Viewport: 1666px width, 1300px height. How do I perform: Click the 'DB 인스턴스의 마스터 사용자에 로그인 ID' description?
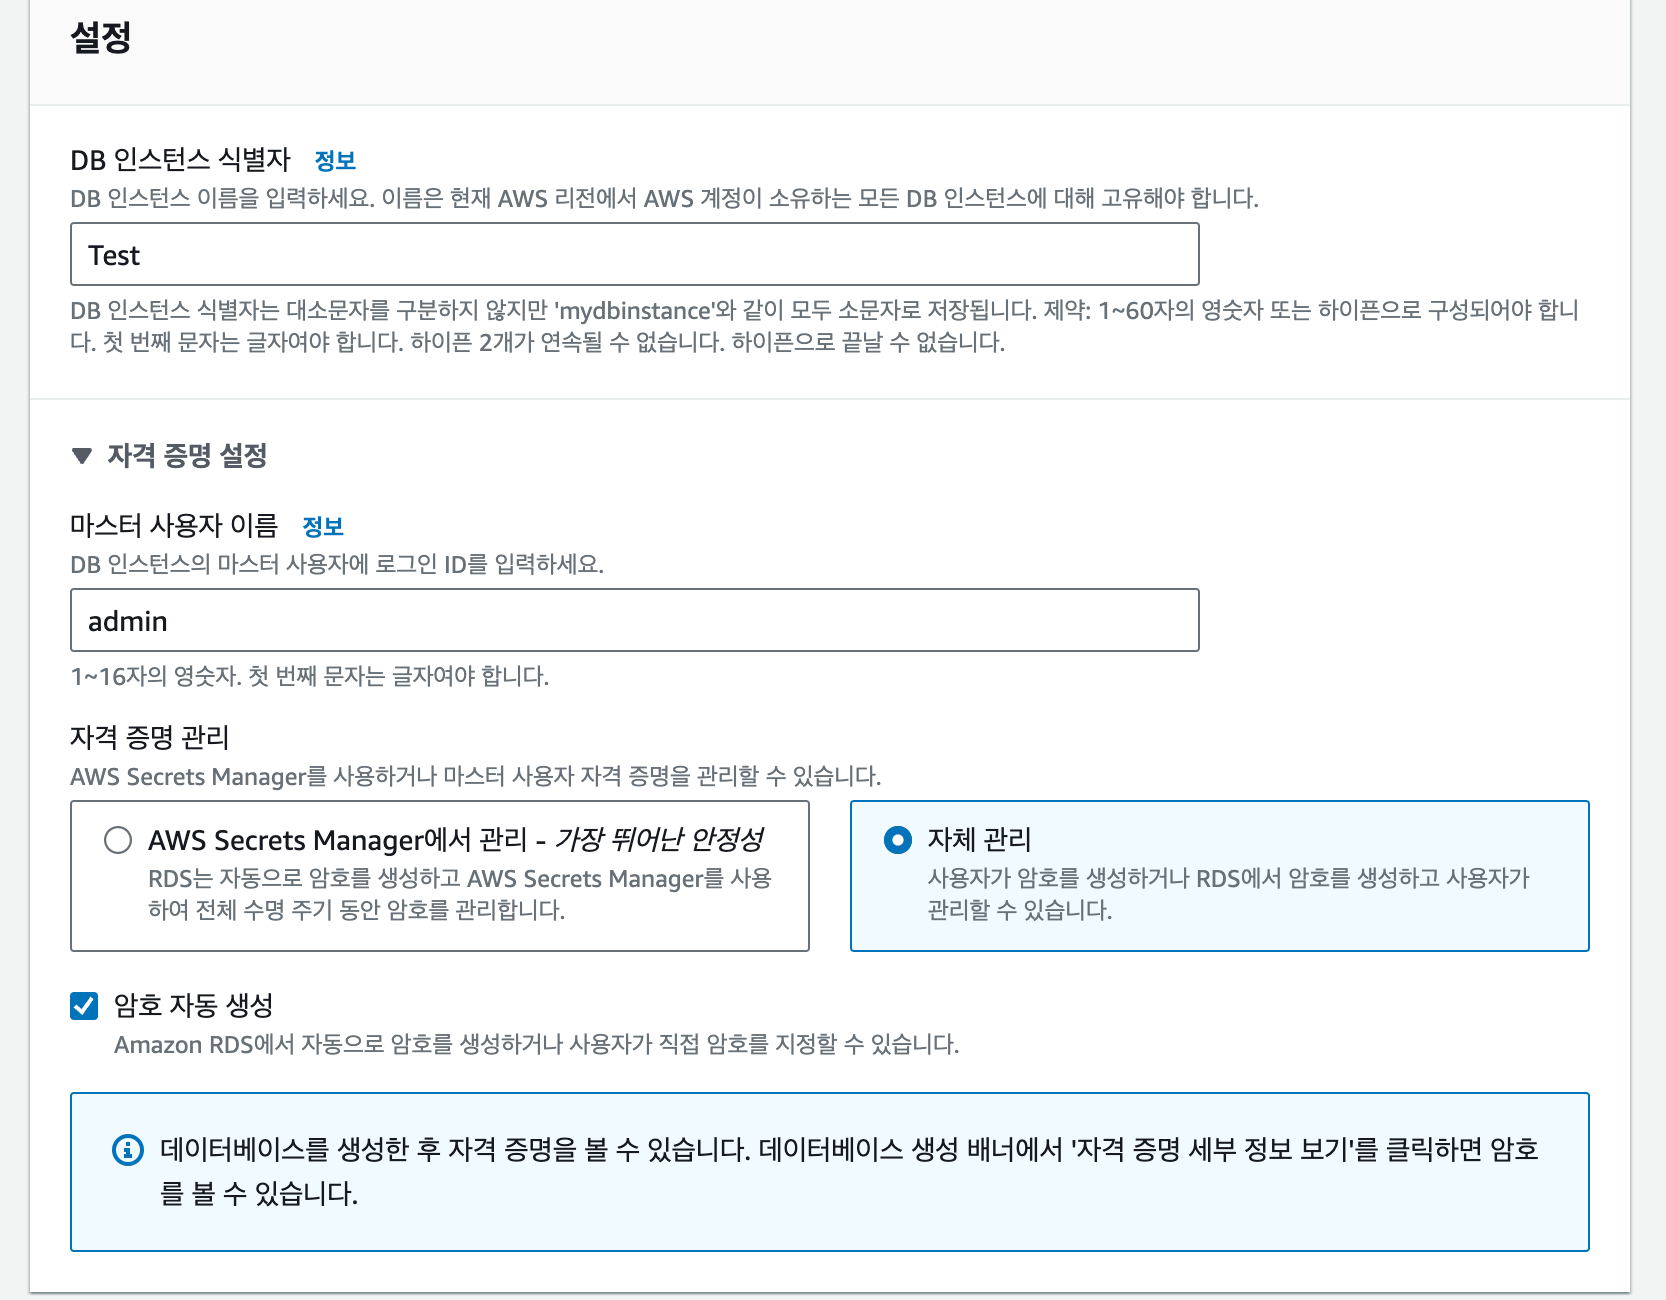click(x=337, y=564)
